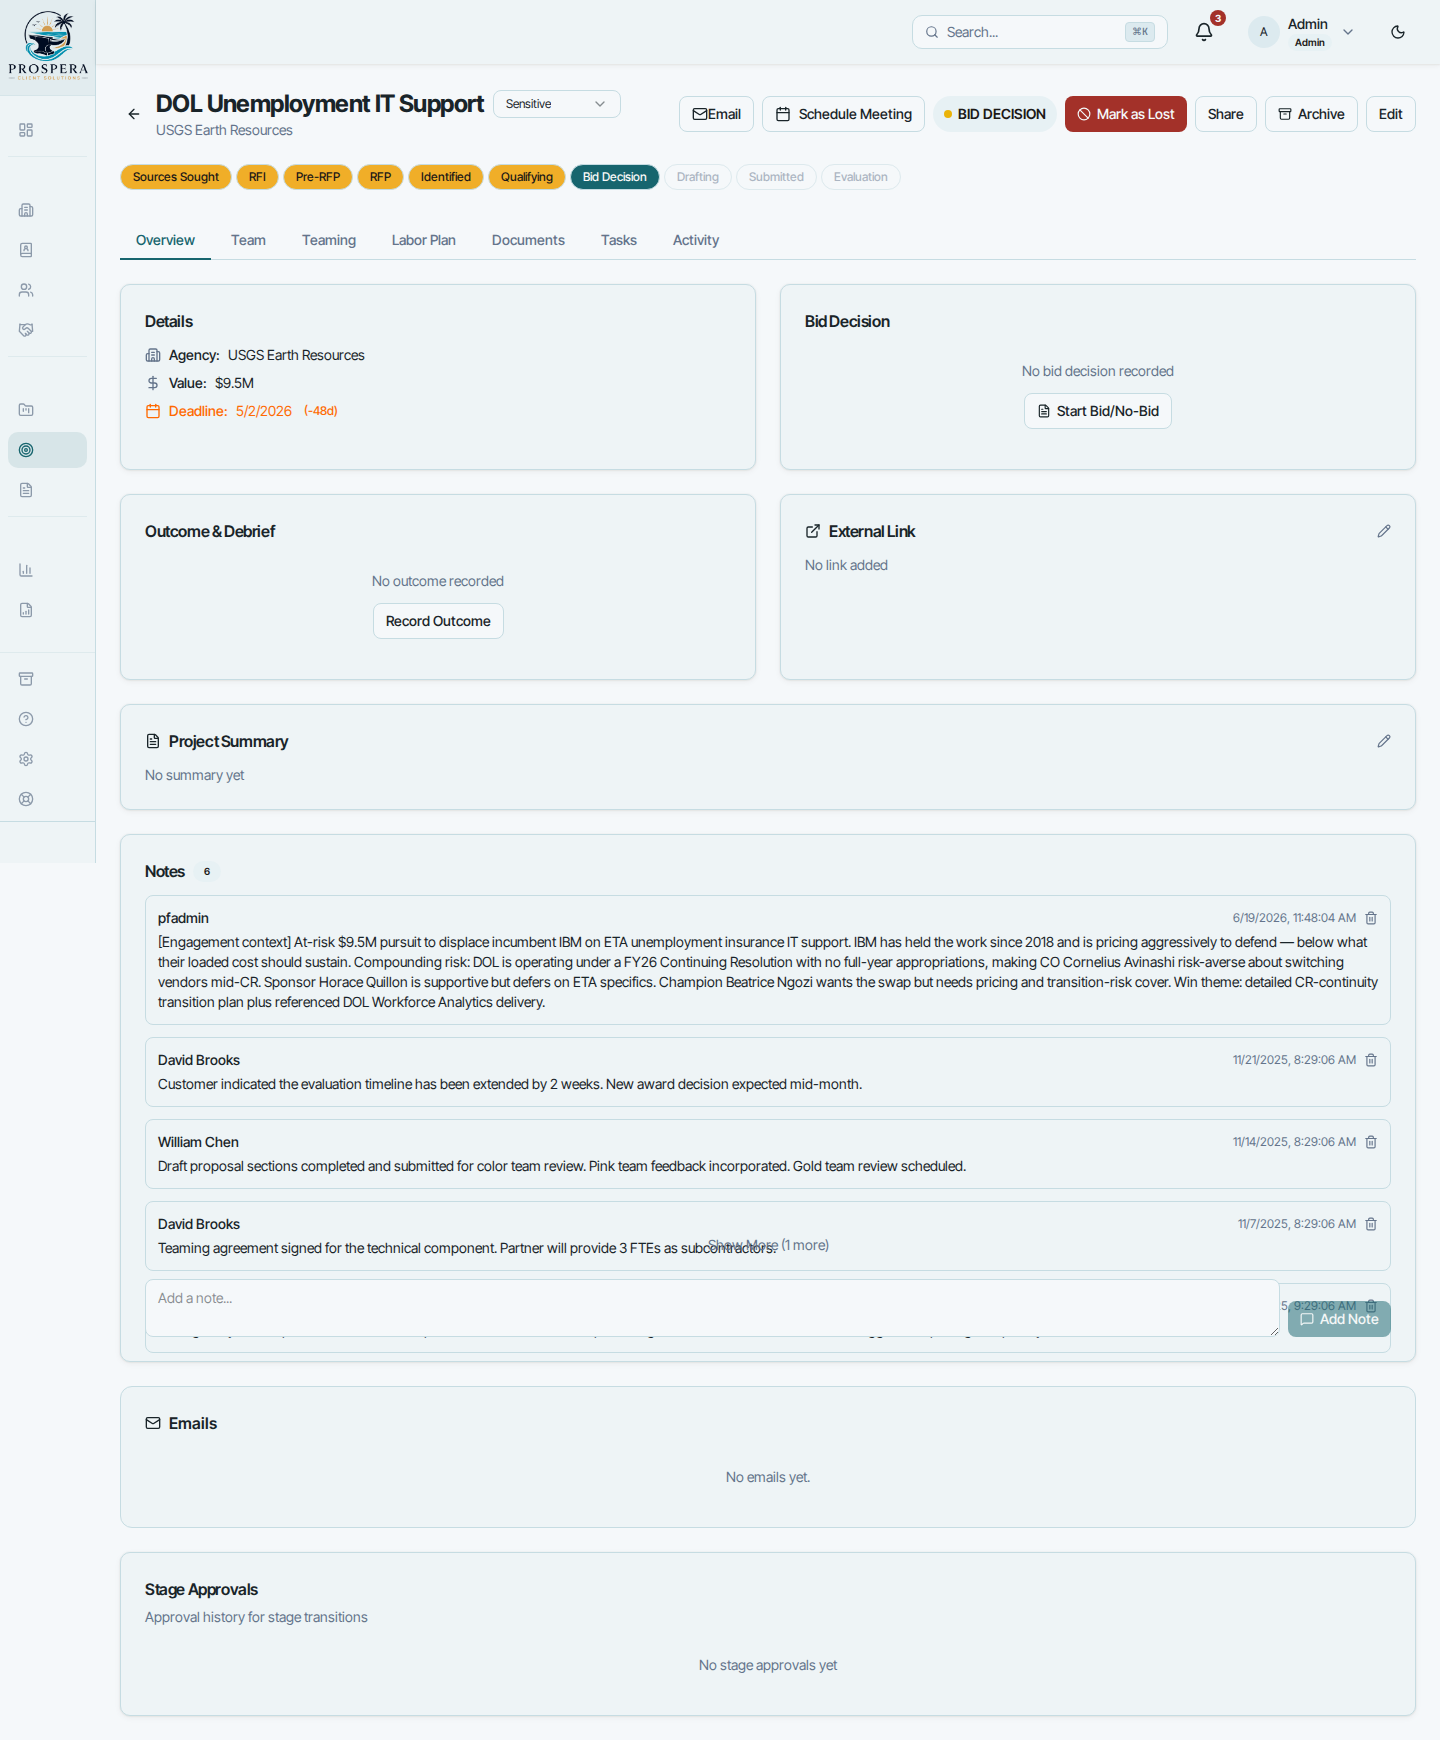Screen dimensions: 1440x1740
Task: Click Record Outcome
Action: [x=438, y=621]
